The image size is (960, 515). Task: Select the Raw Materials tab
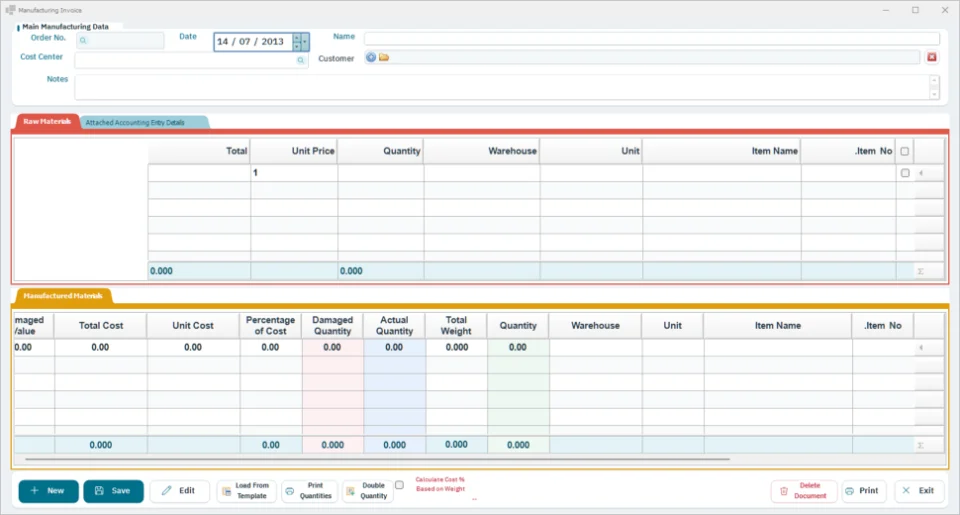[47, 121]
